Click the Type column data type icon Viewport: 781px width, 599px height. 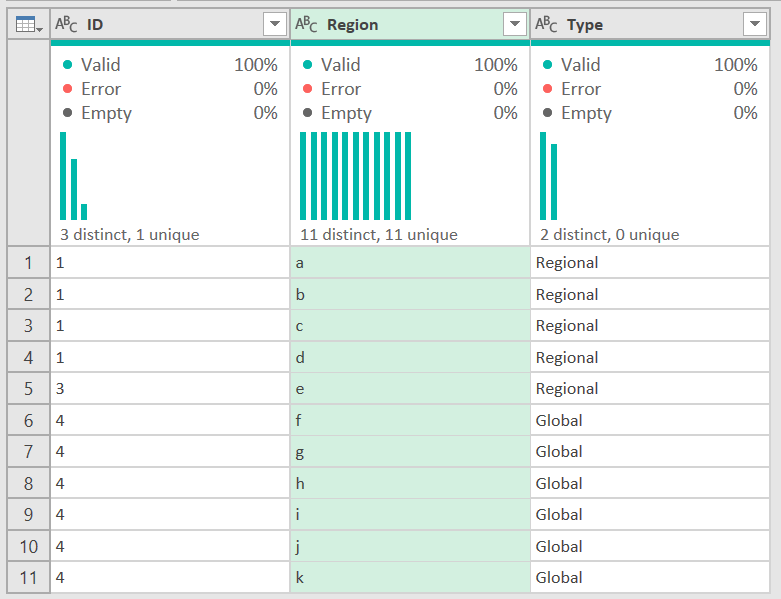pyautogui.click(x=546, y=24)
